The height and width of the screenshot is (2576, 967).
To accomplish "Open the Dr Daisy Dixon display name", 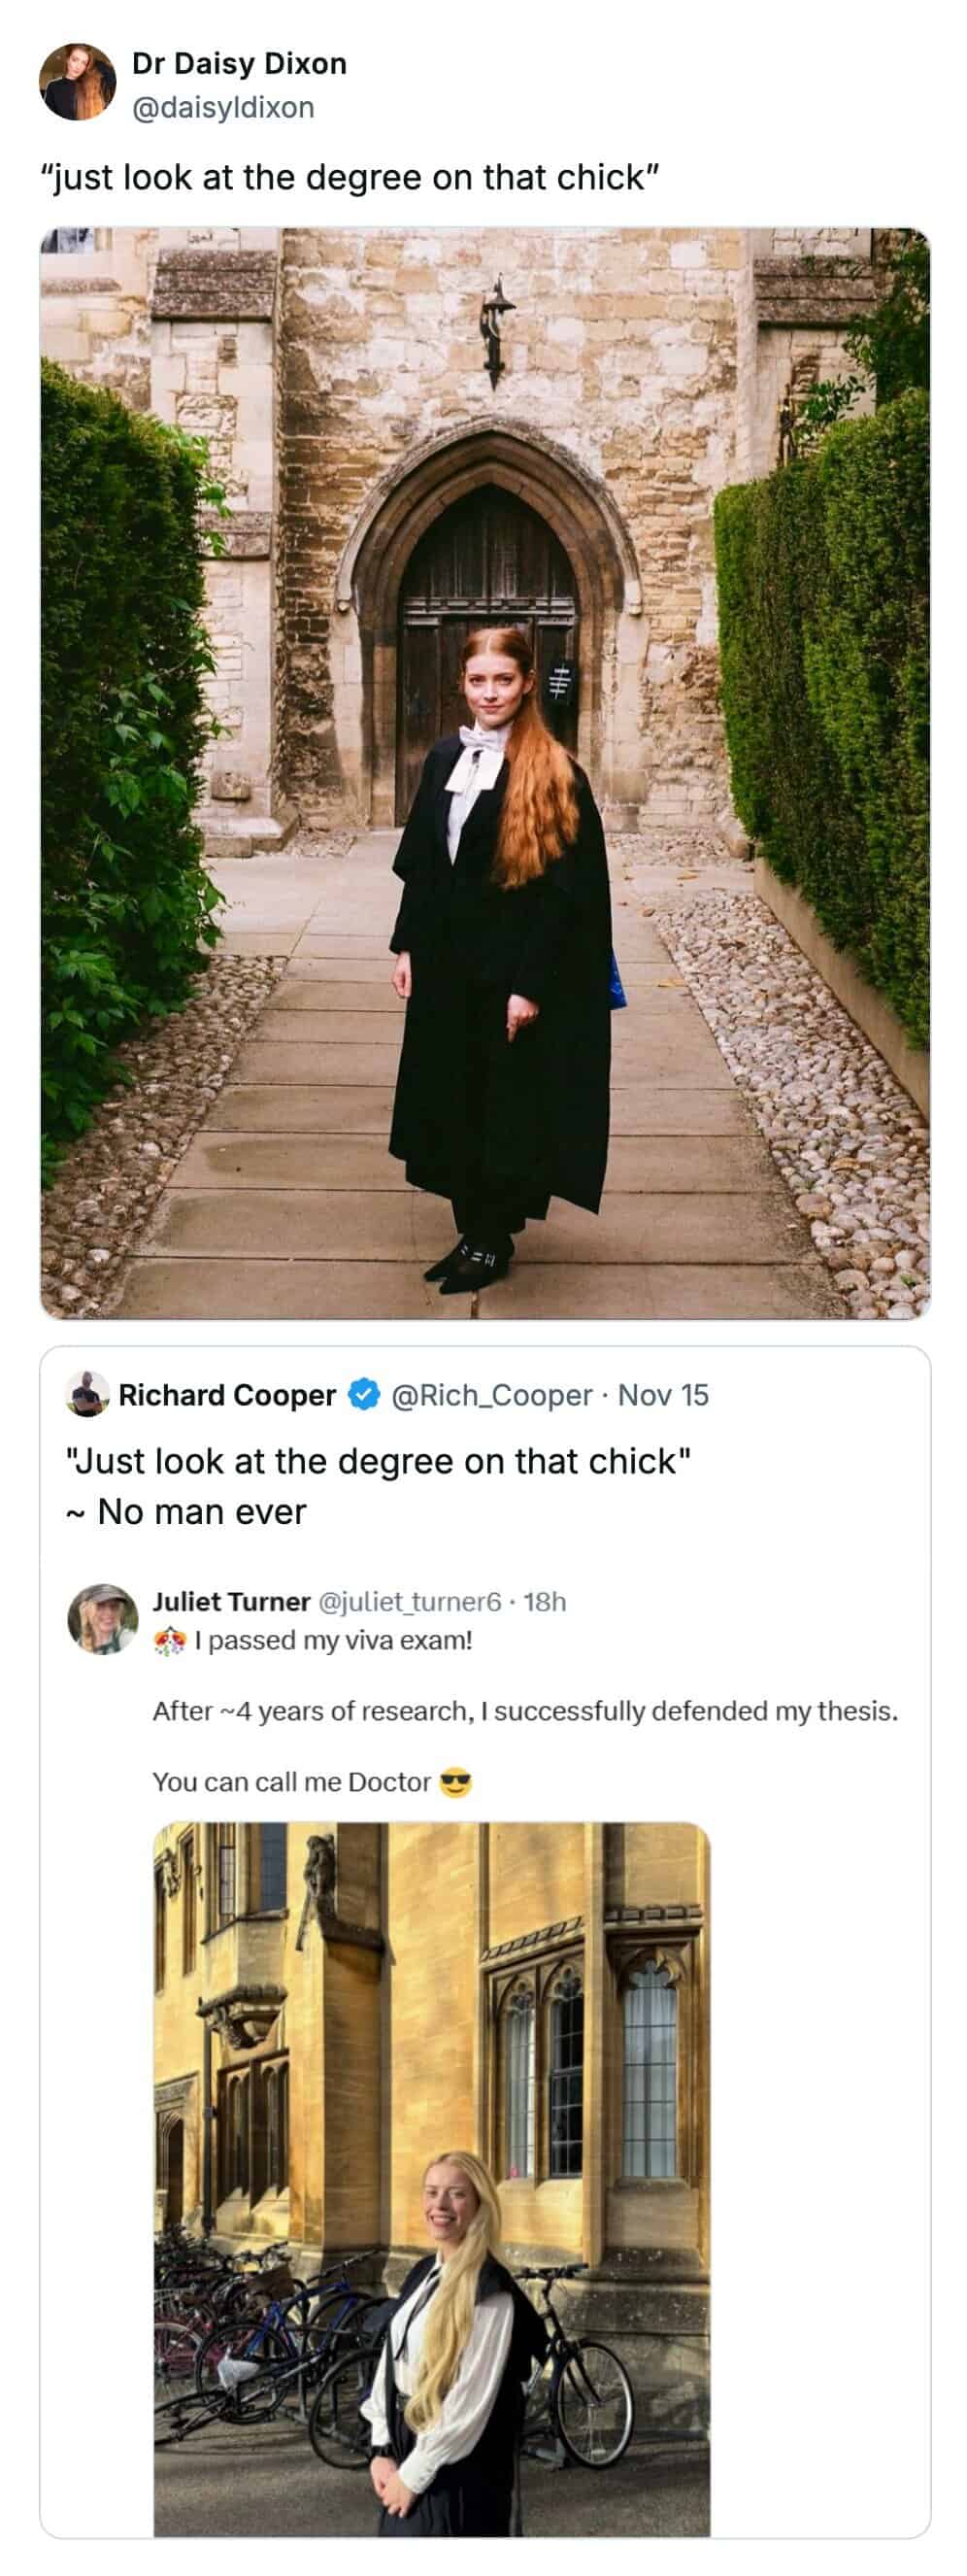I will 239,64.
